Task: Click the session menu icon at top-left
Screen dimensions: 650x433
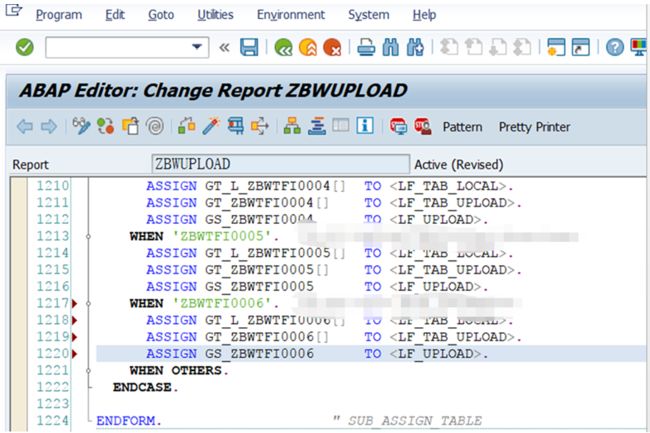Action: coord(13,10)
